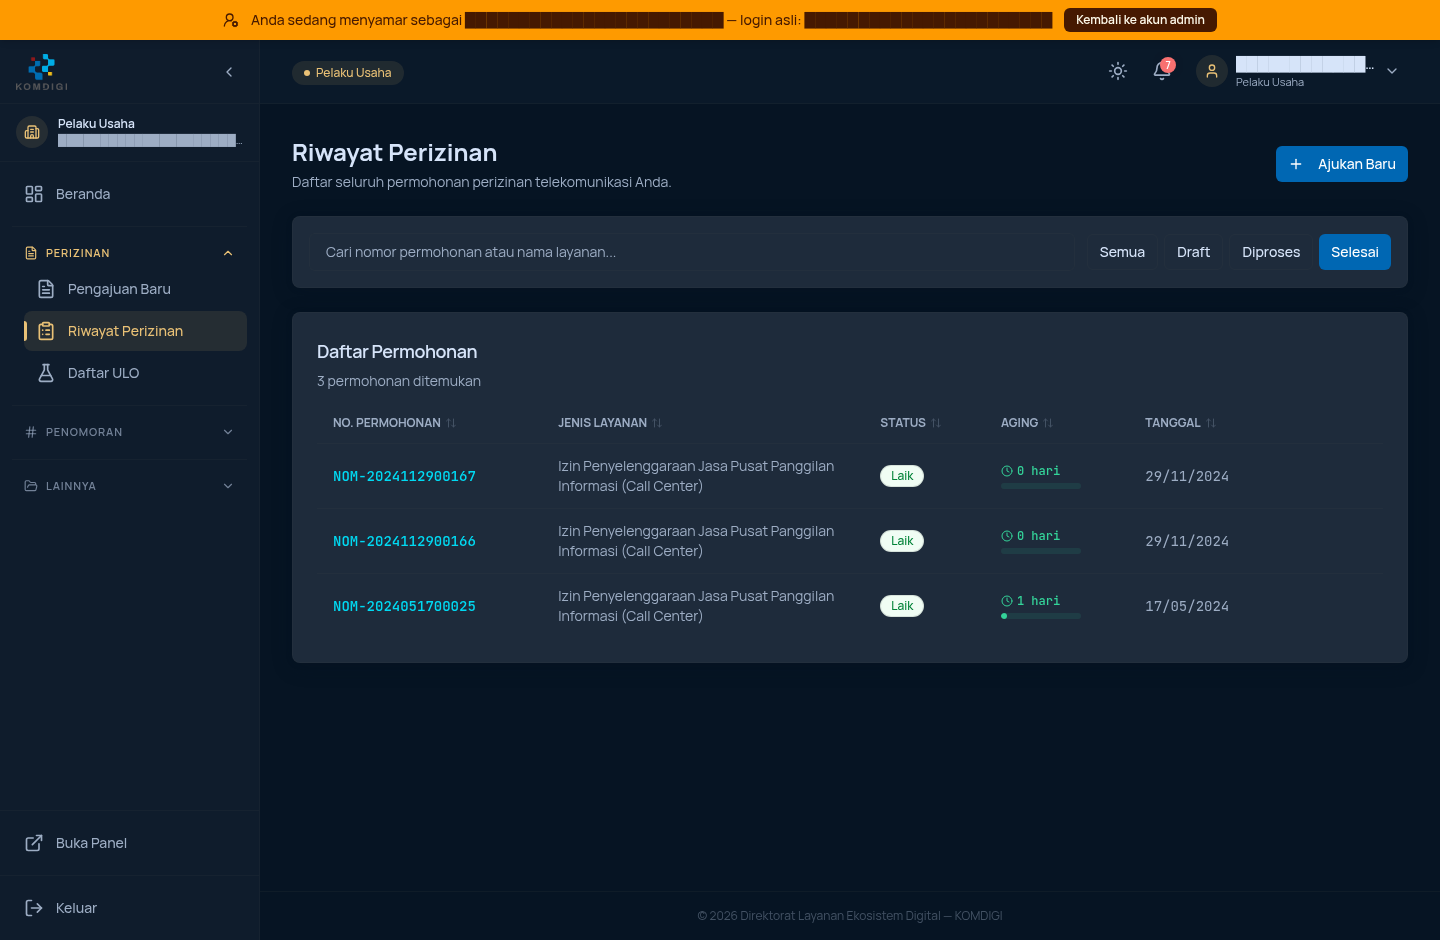Click '3 permohonan ditemukan' text

pyautogui.click(x=399, y=381)
